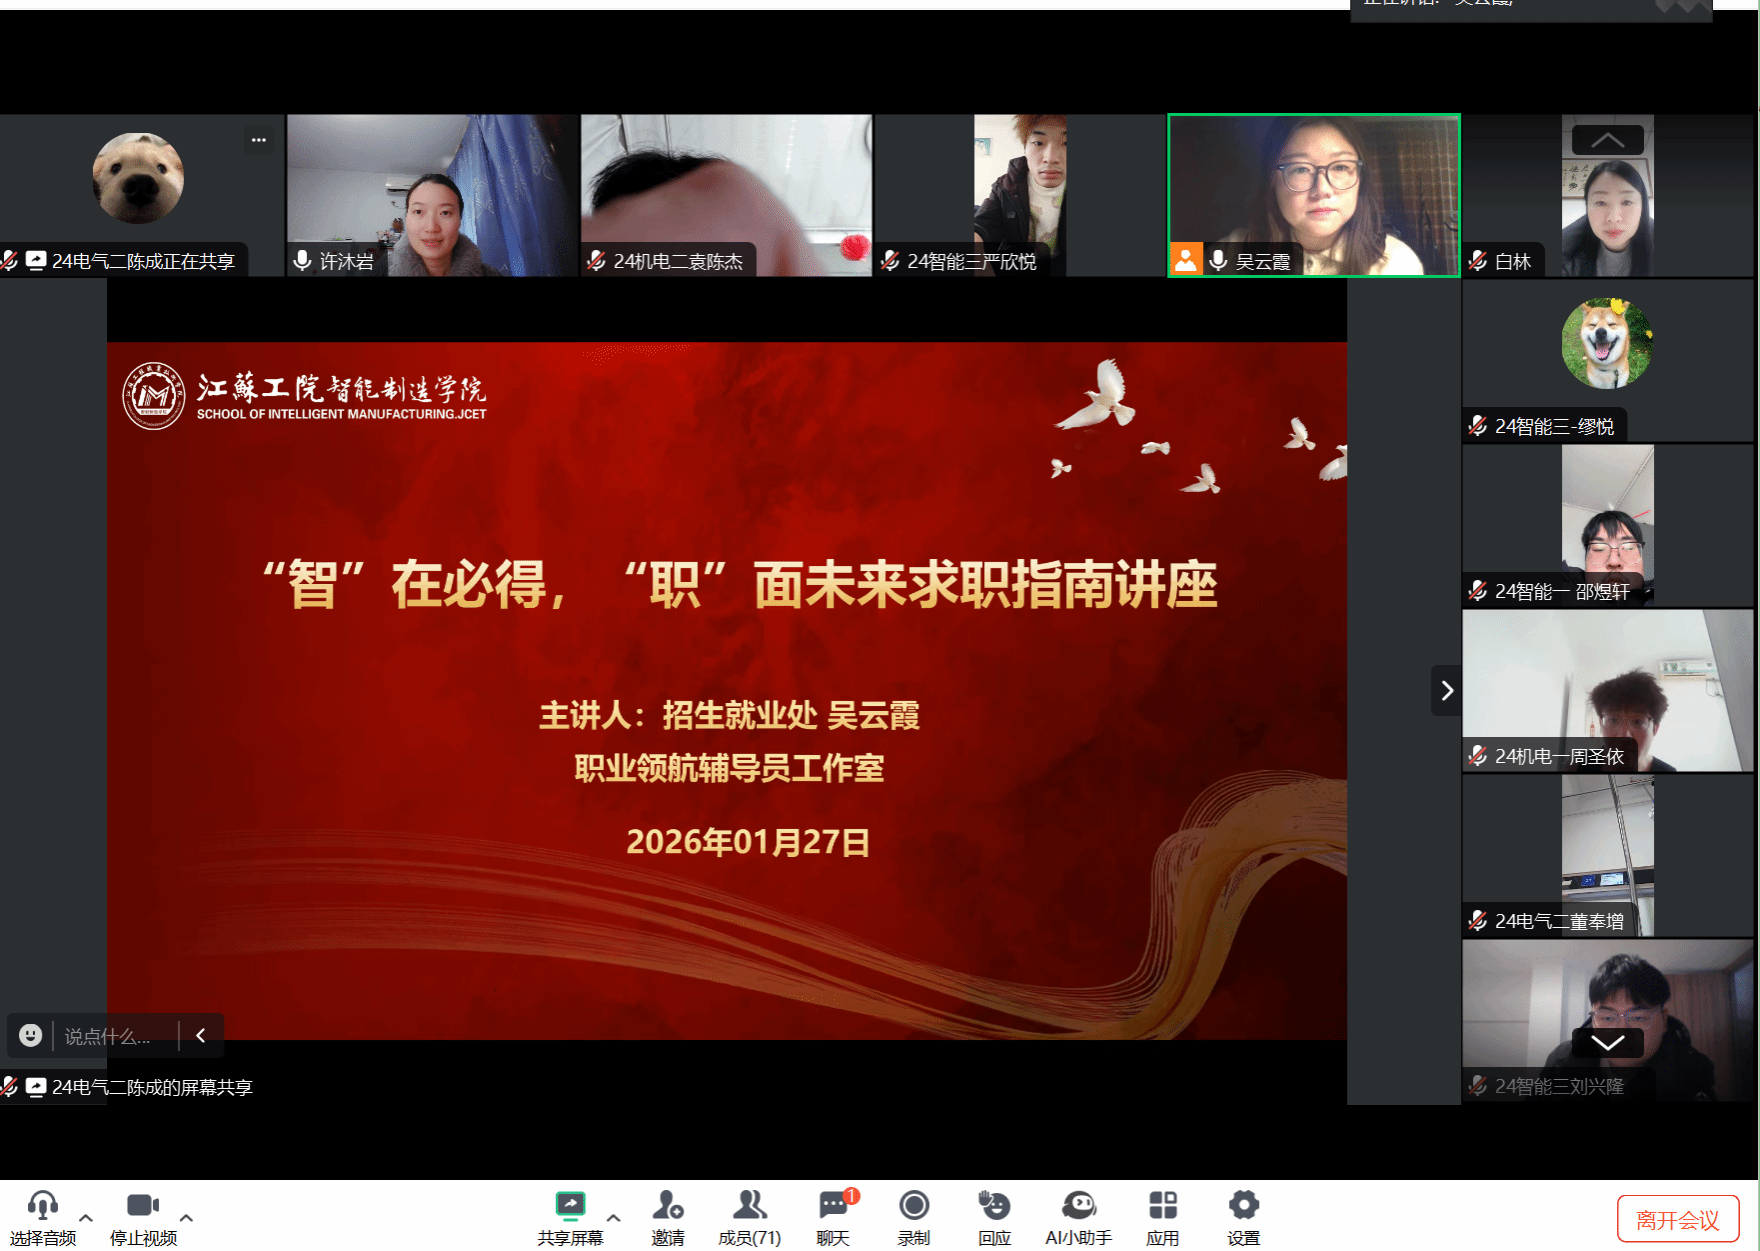
Task: Expand video options arrow beside 停止视频
Action: click(x=186, y=1218)
